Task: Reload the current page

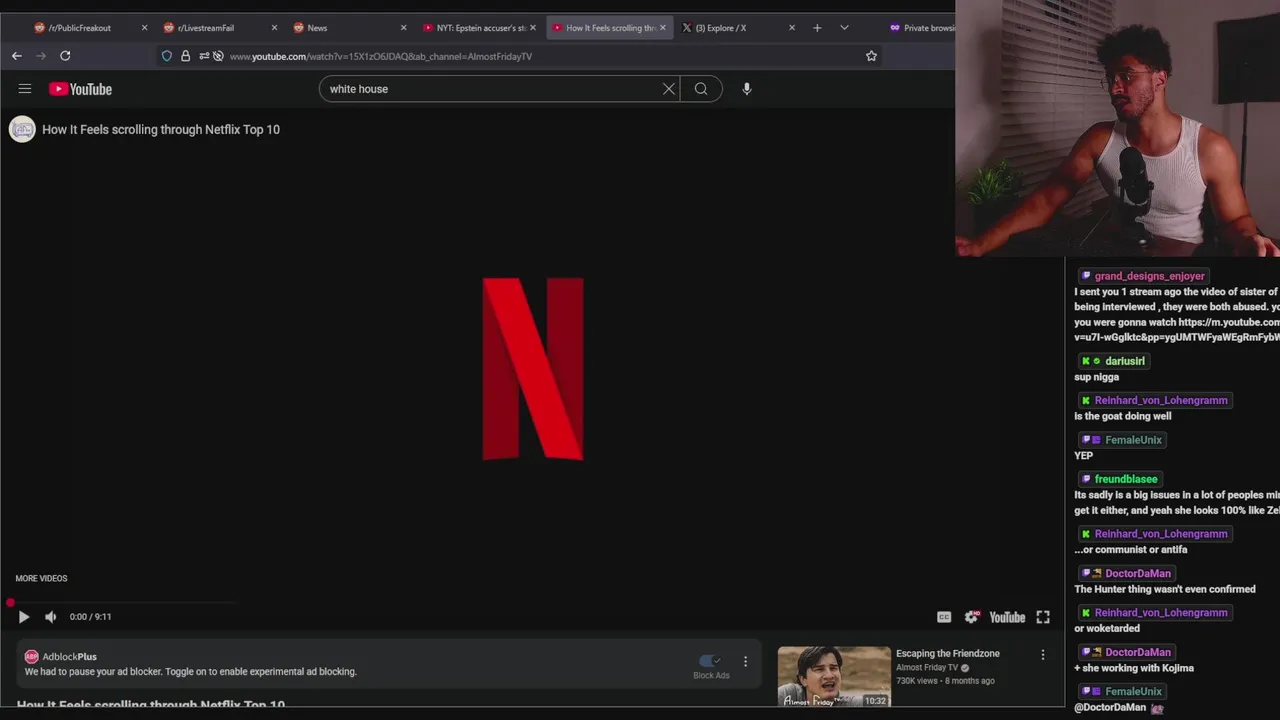Action: [x=65, y=56]
